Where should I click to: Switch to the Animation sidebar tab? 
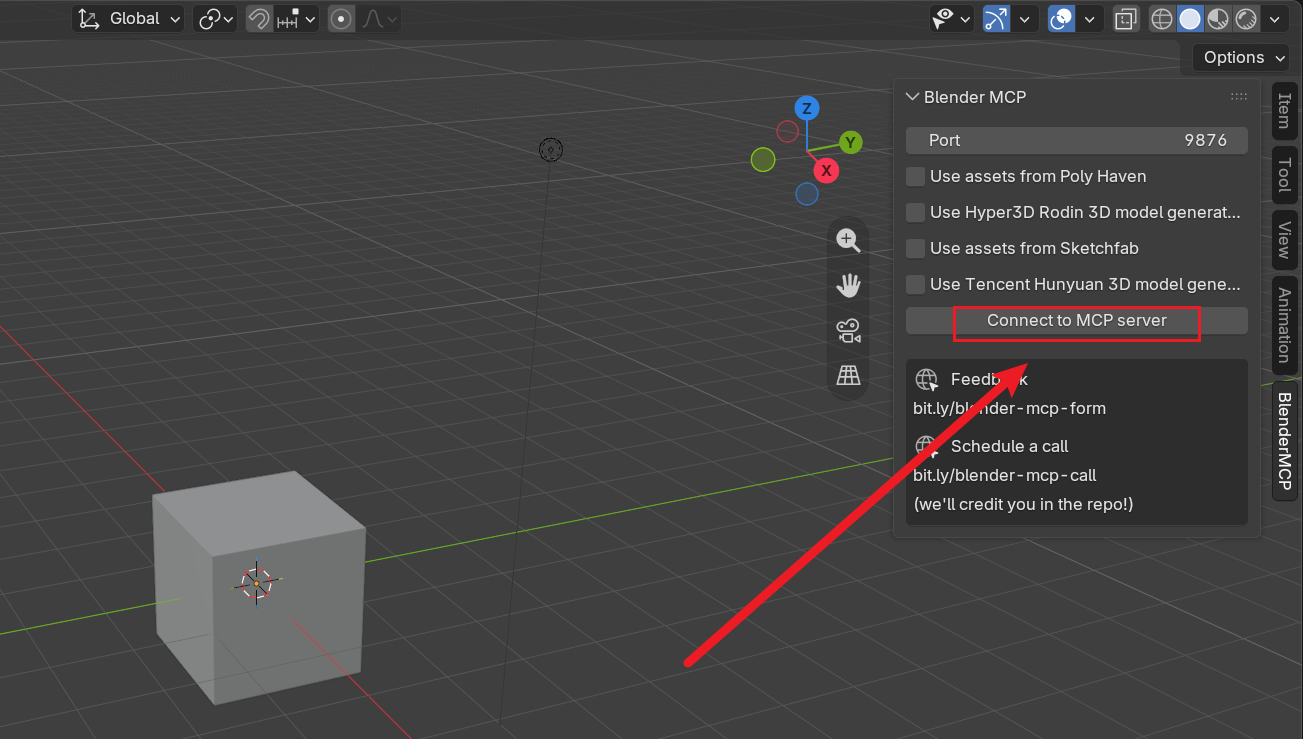[x=1284, y=325]
